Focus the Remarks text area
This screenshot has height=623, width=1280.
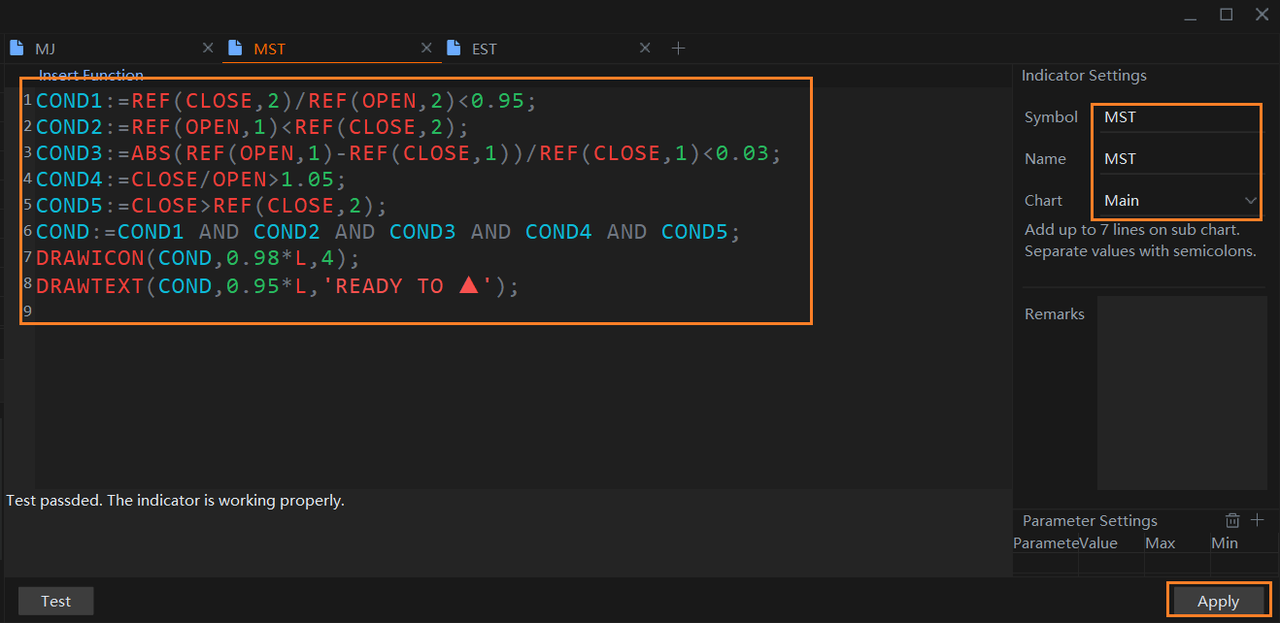1182,392
